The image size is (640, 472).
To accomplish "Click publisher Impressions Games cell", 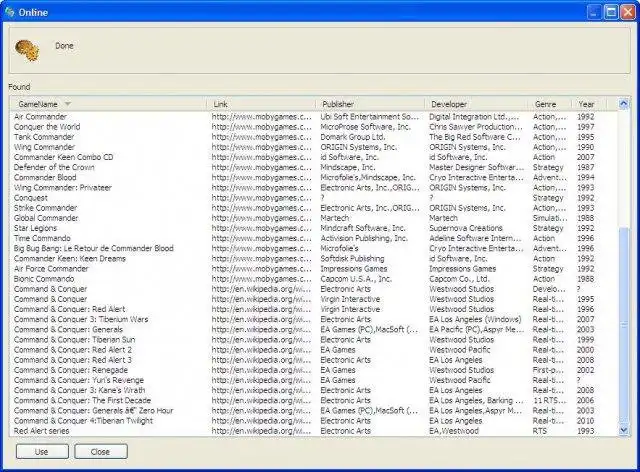I will [353, 269].
